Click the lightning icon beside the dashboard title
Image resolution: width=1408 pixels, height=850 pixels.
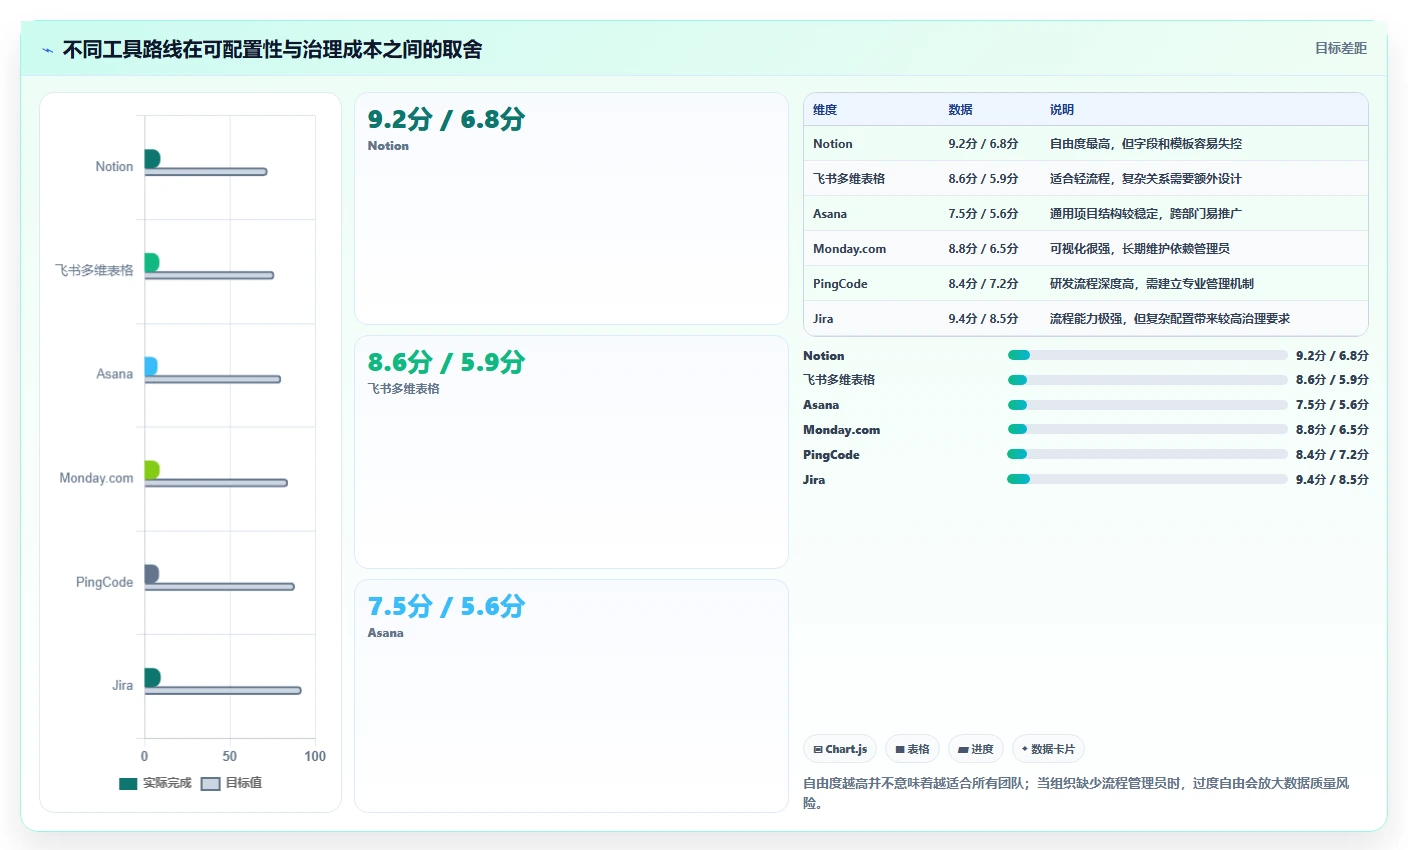[x=48, y=50]
